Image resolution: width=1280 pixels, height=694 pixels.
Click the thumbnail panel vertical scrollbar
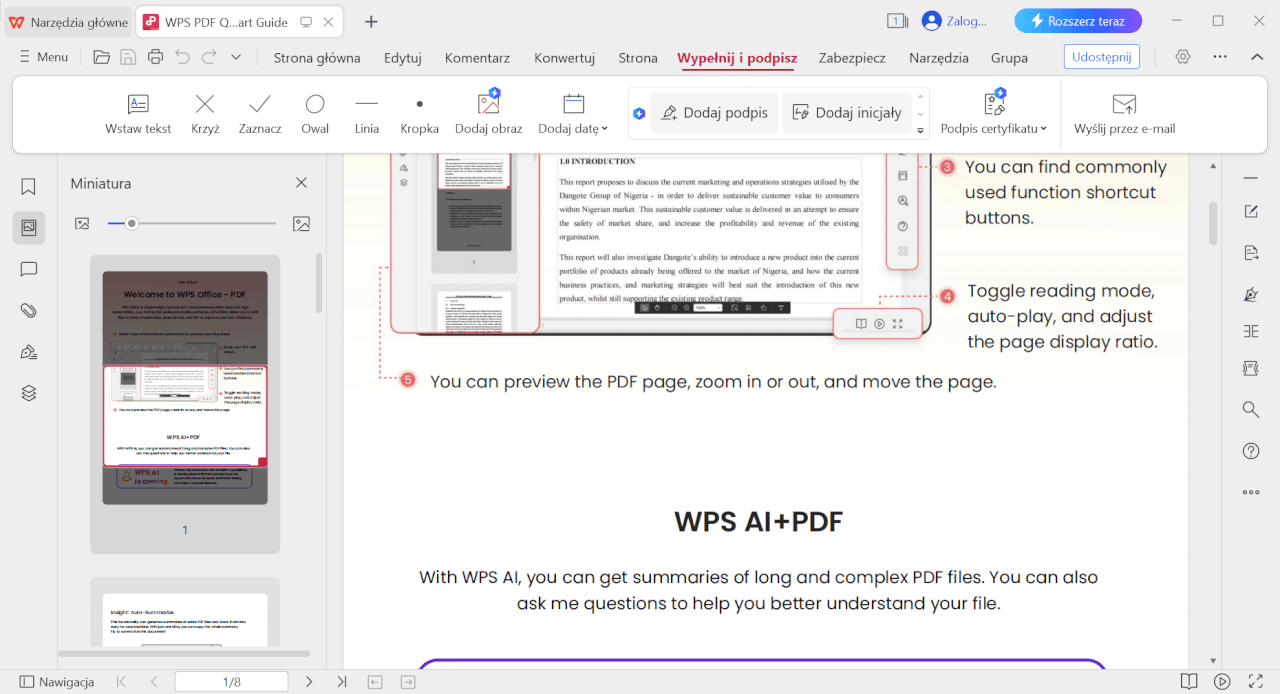pos(319,283)
